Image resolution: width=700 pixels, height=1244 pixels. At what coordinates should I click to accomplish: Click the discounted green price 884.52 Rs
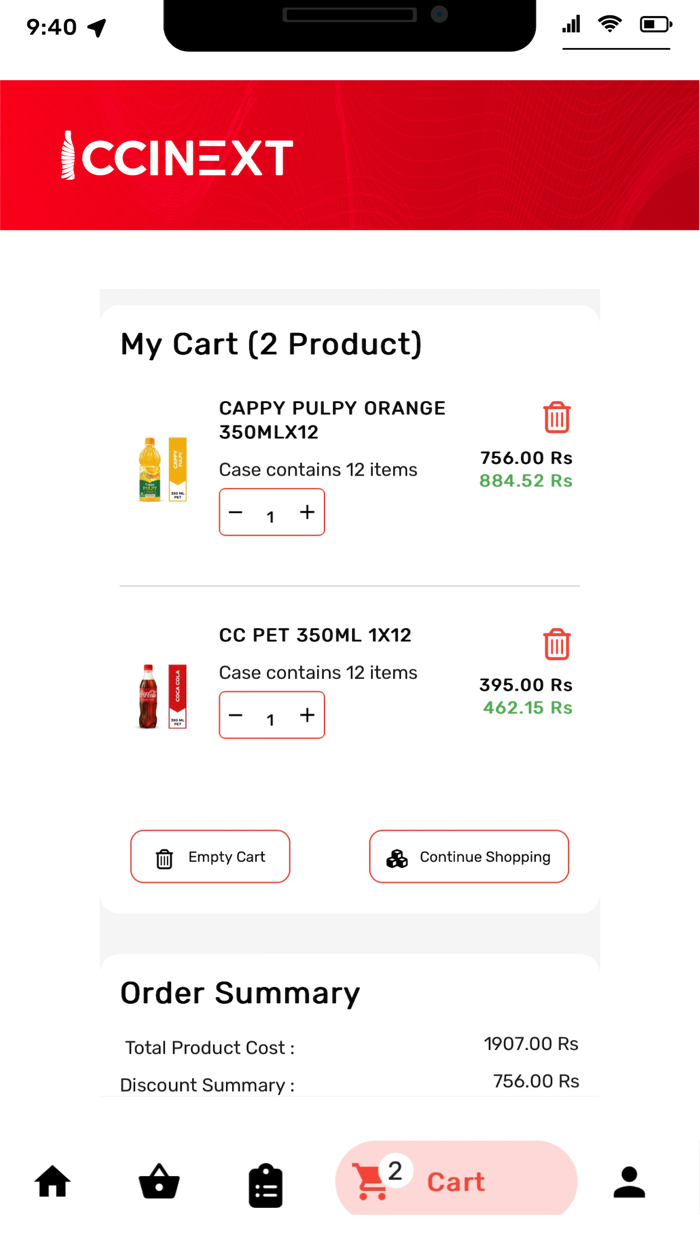[525, 481]
